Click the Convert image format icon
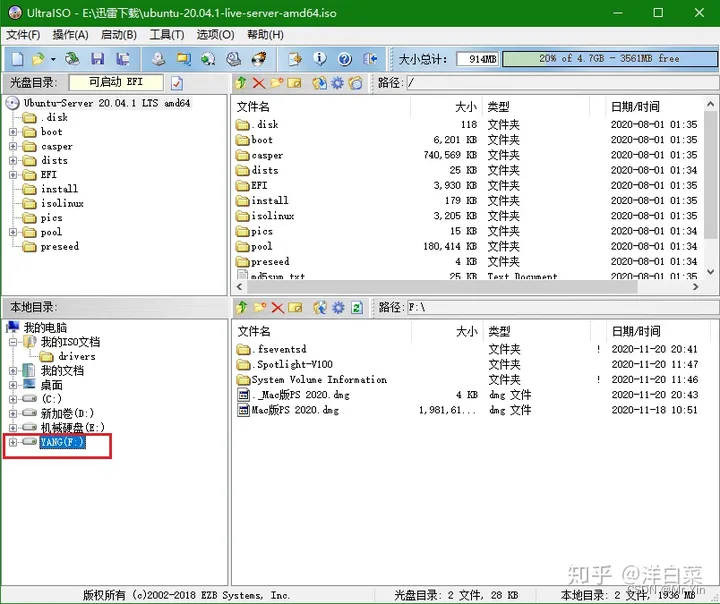Image resolution: width=720 pixels, height=604 pixels. 184,59
